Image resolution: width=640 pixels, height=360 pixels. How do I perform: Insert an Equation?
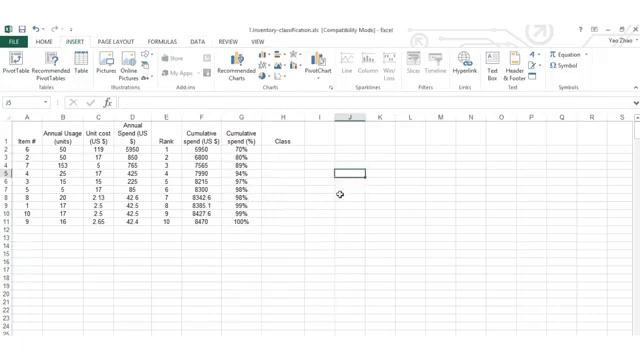click(565, 54)
